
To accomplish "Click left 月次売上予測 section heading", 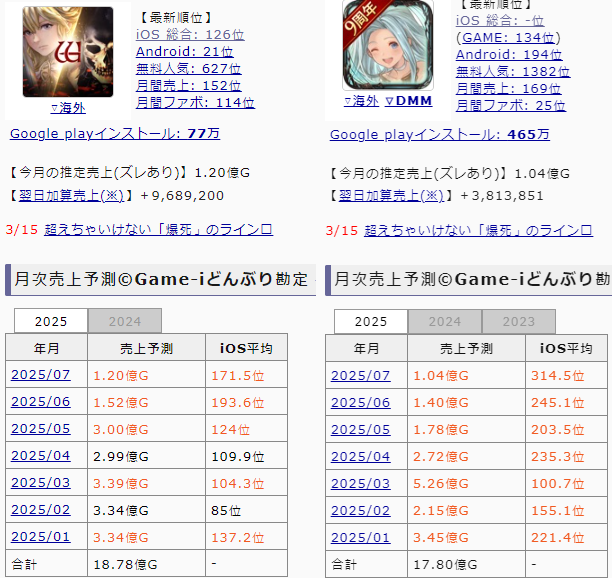I will (x=161, y=279).
